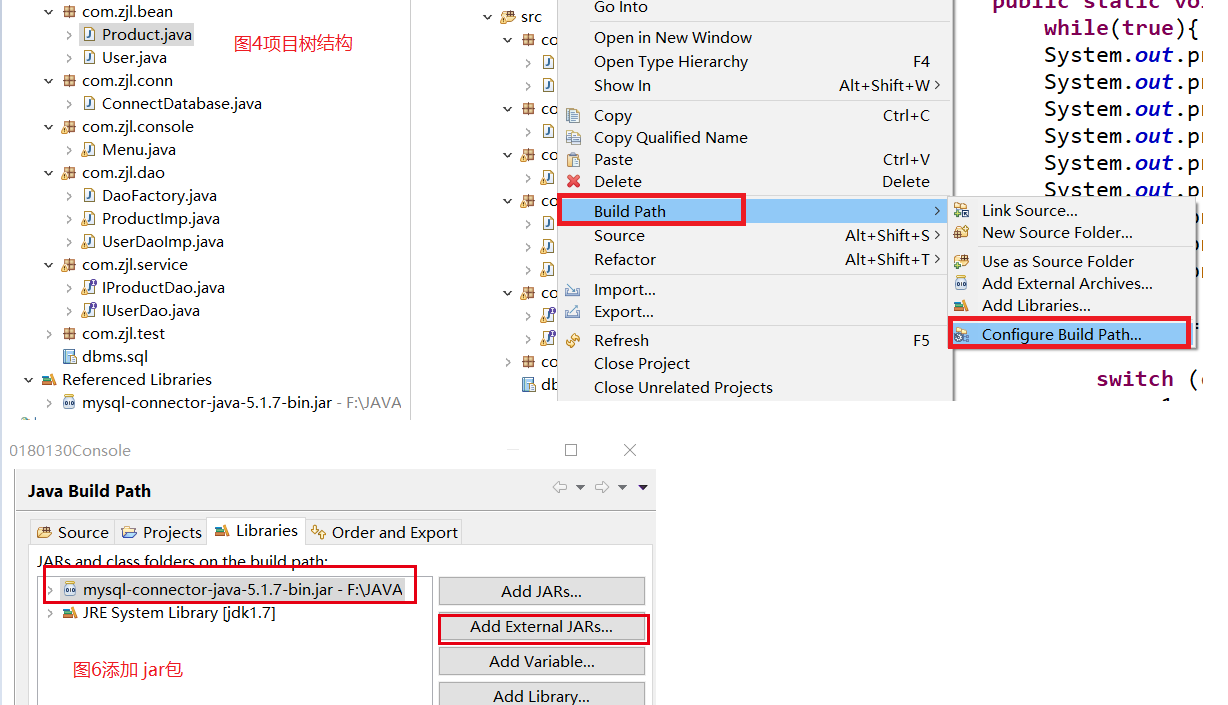
Task: Switch to the Source tab
Action: (72, 532)
